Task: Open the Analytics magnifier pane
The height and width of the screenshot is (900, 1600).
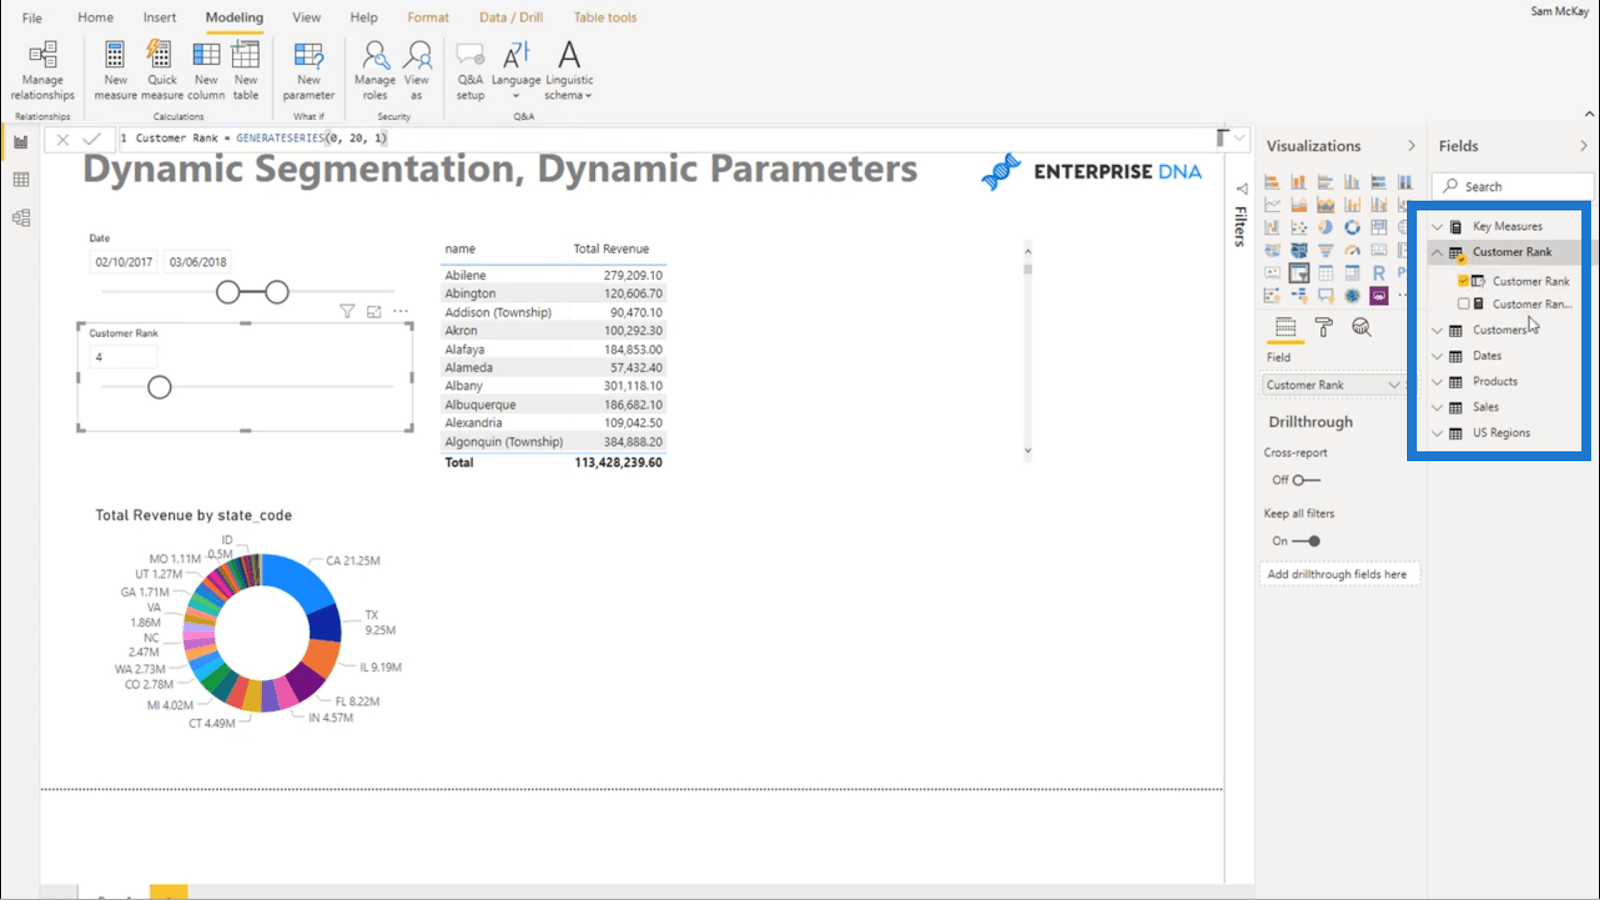Action: pos(1361,327)
